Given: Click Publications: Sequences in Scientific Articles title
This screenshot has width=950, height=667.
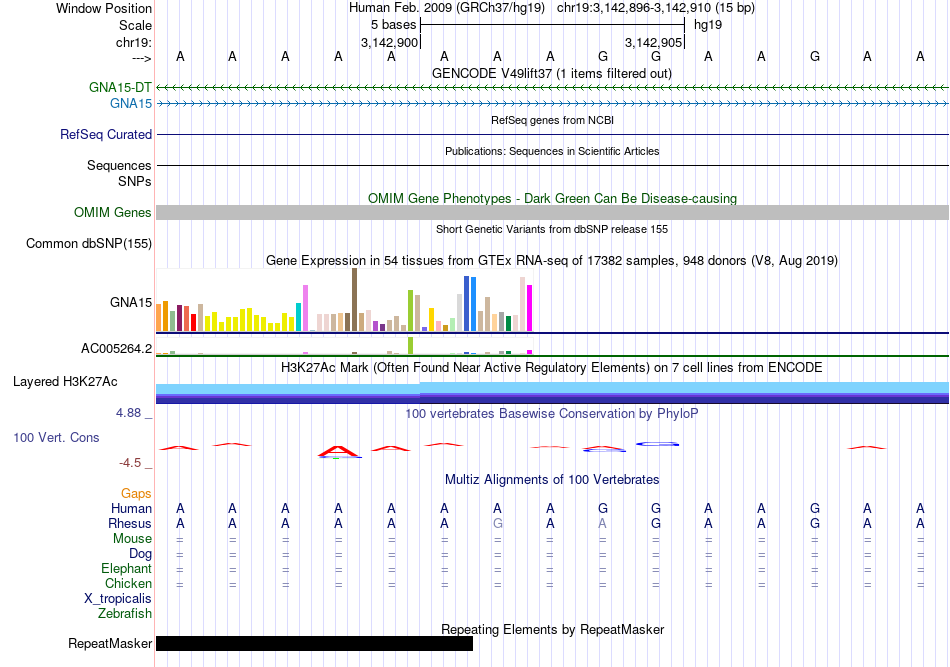Looking at the screenshot, I should (552, 151).
